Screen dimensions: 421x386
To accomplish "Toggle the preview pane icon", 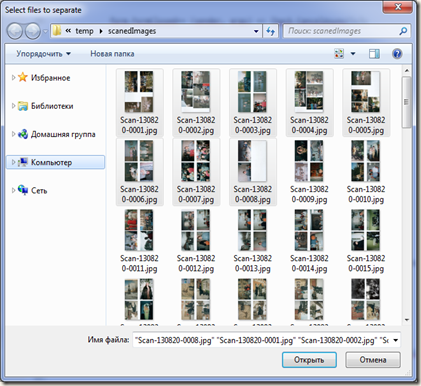I will point(374,54).
